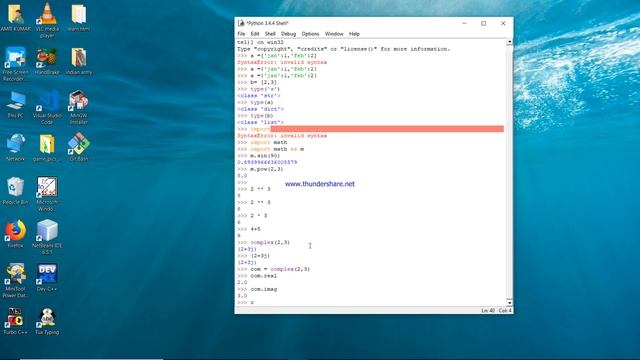Select the Microsoft Windows shortcut icon
Screen dimensions: 640x360
point(47,194)
